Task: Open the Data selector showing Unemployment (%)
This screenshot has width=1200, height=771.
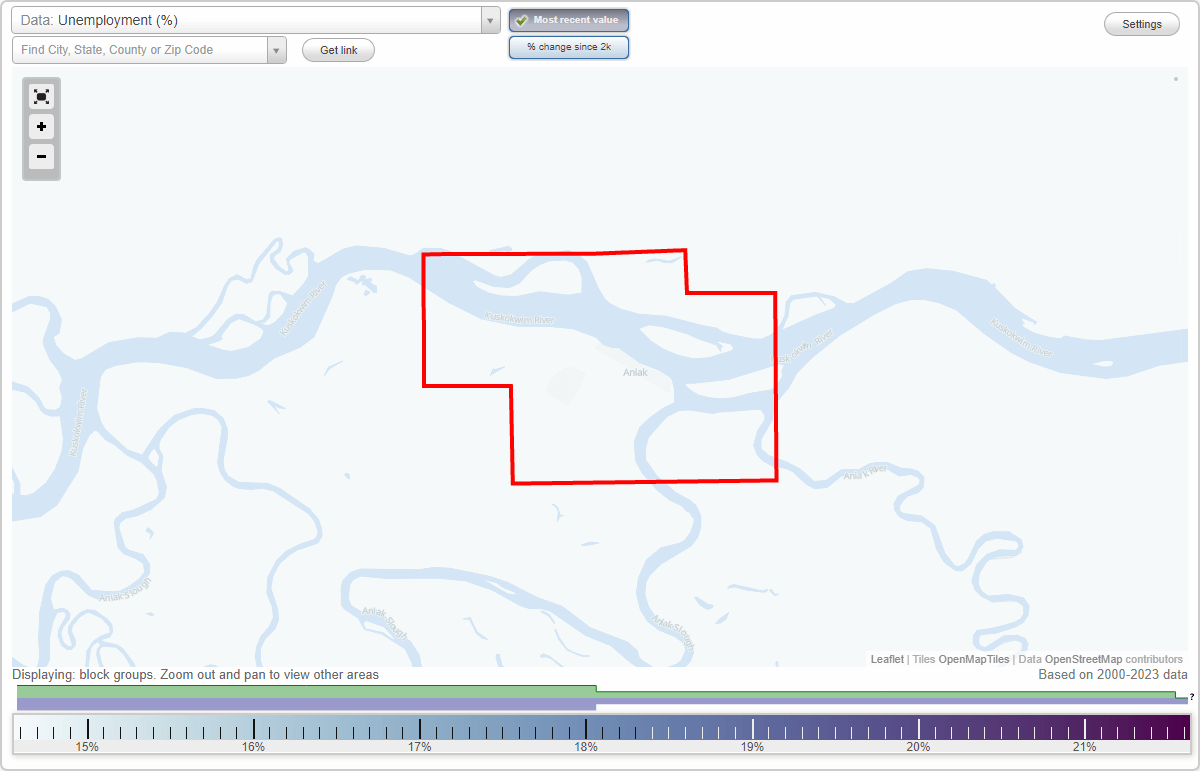Action: point(250,20)
